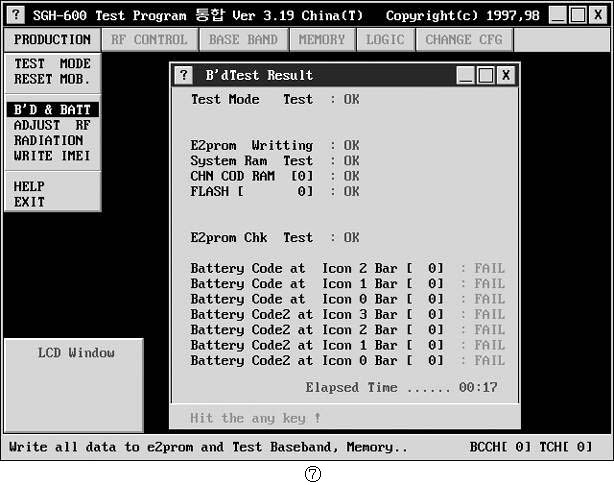614x485 pixels.
Task: Choose WRITE IMEI from the menu
Action: pyautogui.click(x=52, y=155)
